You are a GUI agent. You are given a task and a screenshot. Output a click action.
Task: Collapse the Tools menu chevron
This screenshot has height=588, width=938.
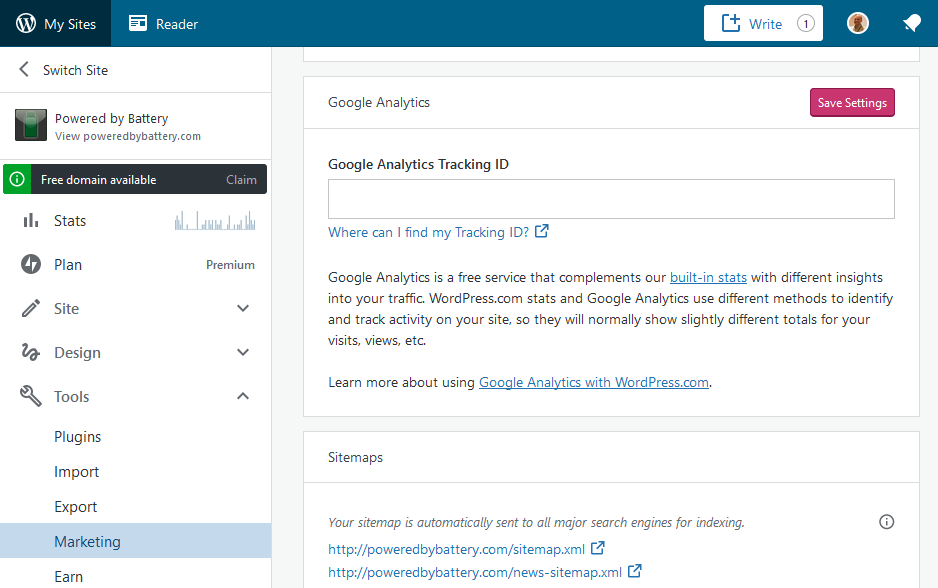[x=243, y=397]
